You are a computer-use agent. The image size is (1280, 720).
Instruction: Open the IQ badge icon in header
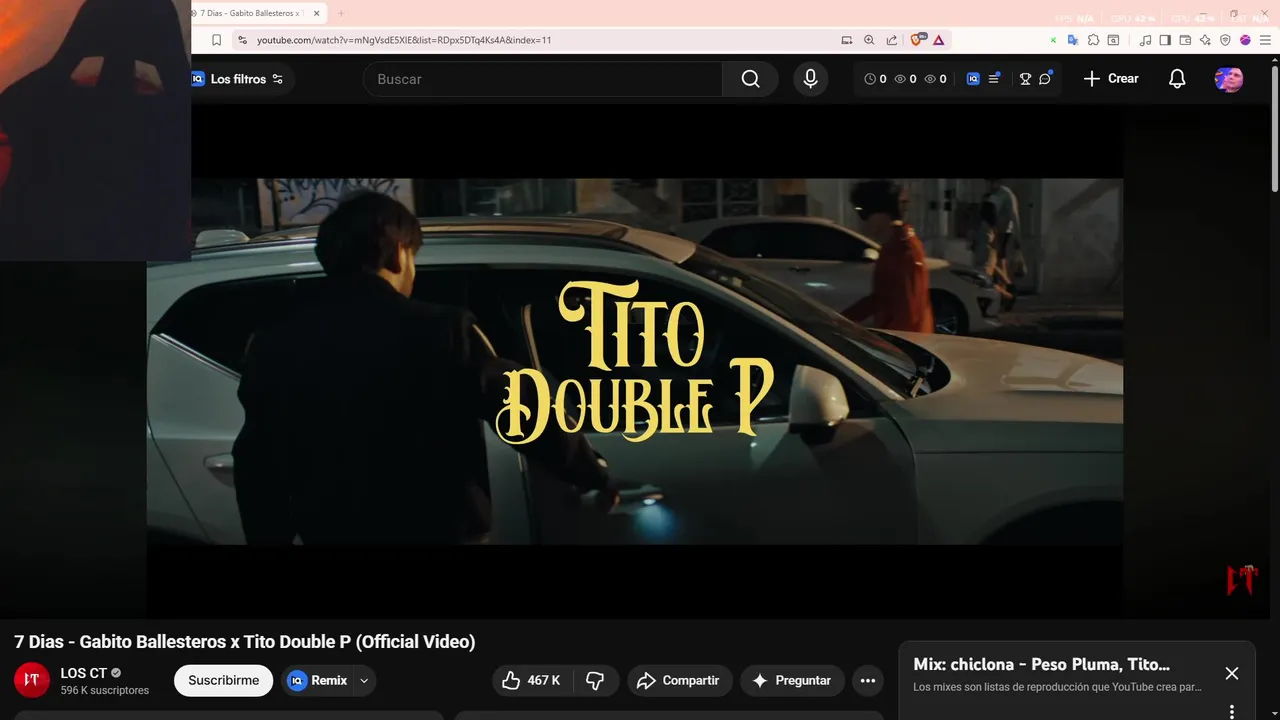click(973, 79)
